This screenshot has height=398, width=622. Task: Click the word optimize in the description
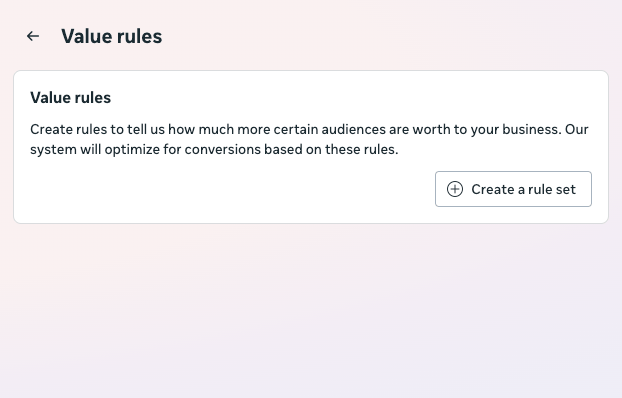[x=132, y=150]
